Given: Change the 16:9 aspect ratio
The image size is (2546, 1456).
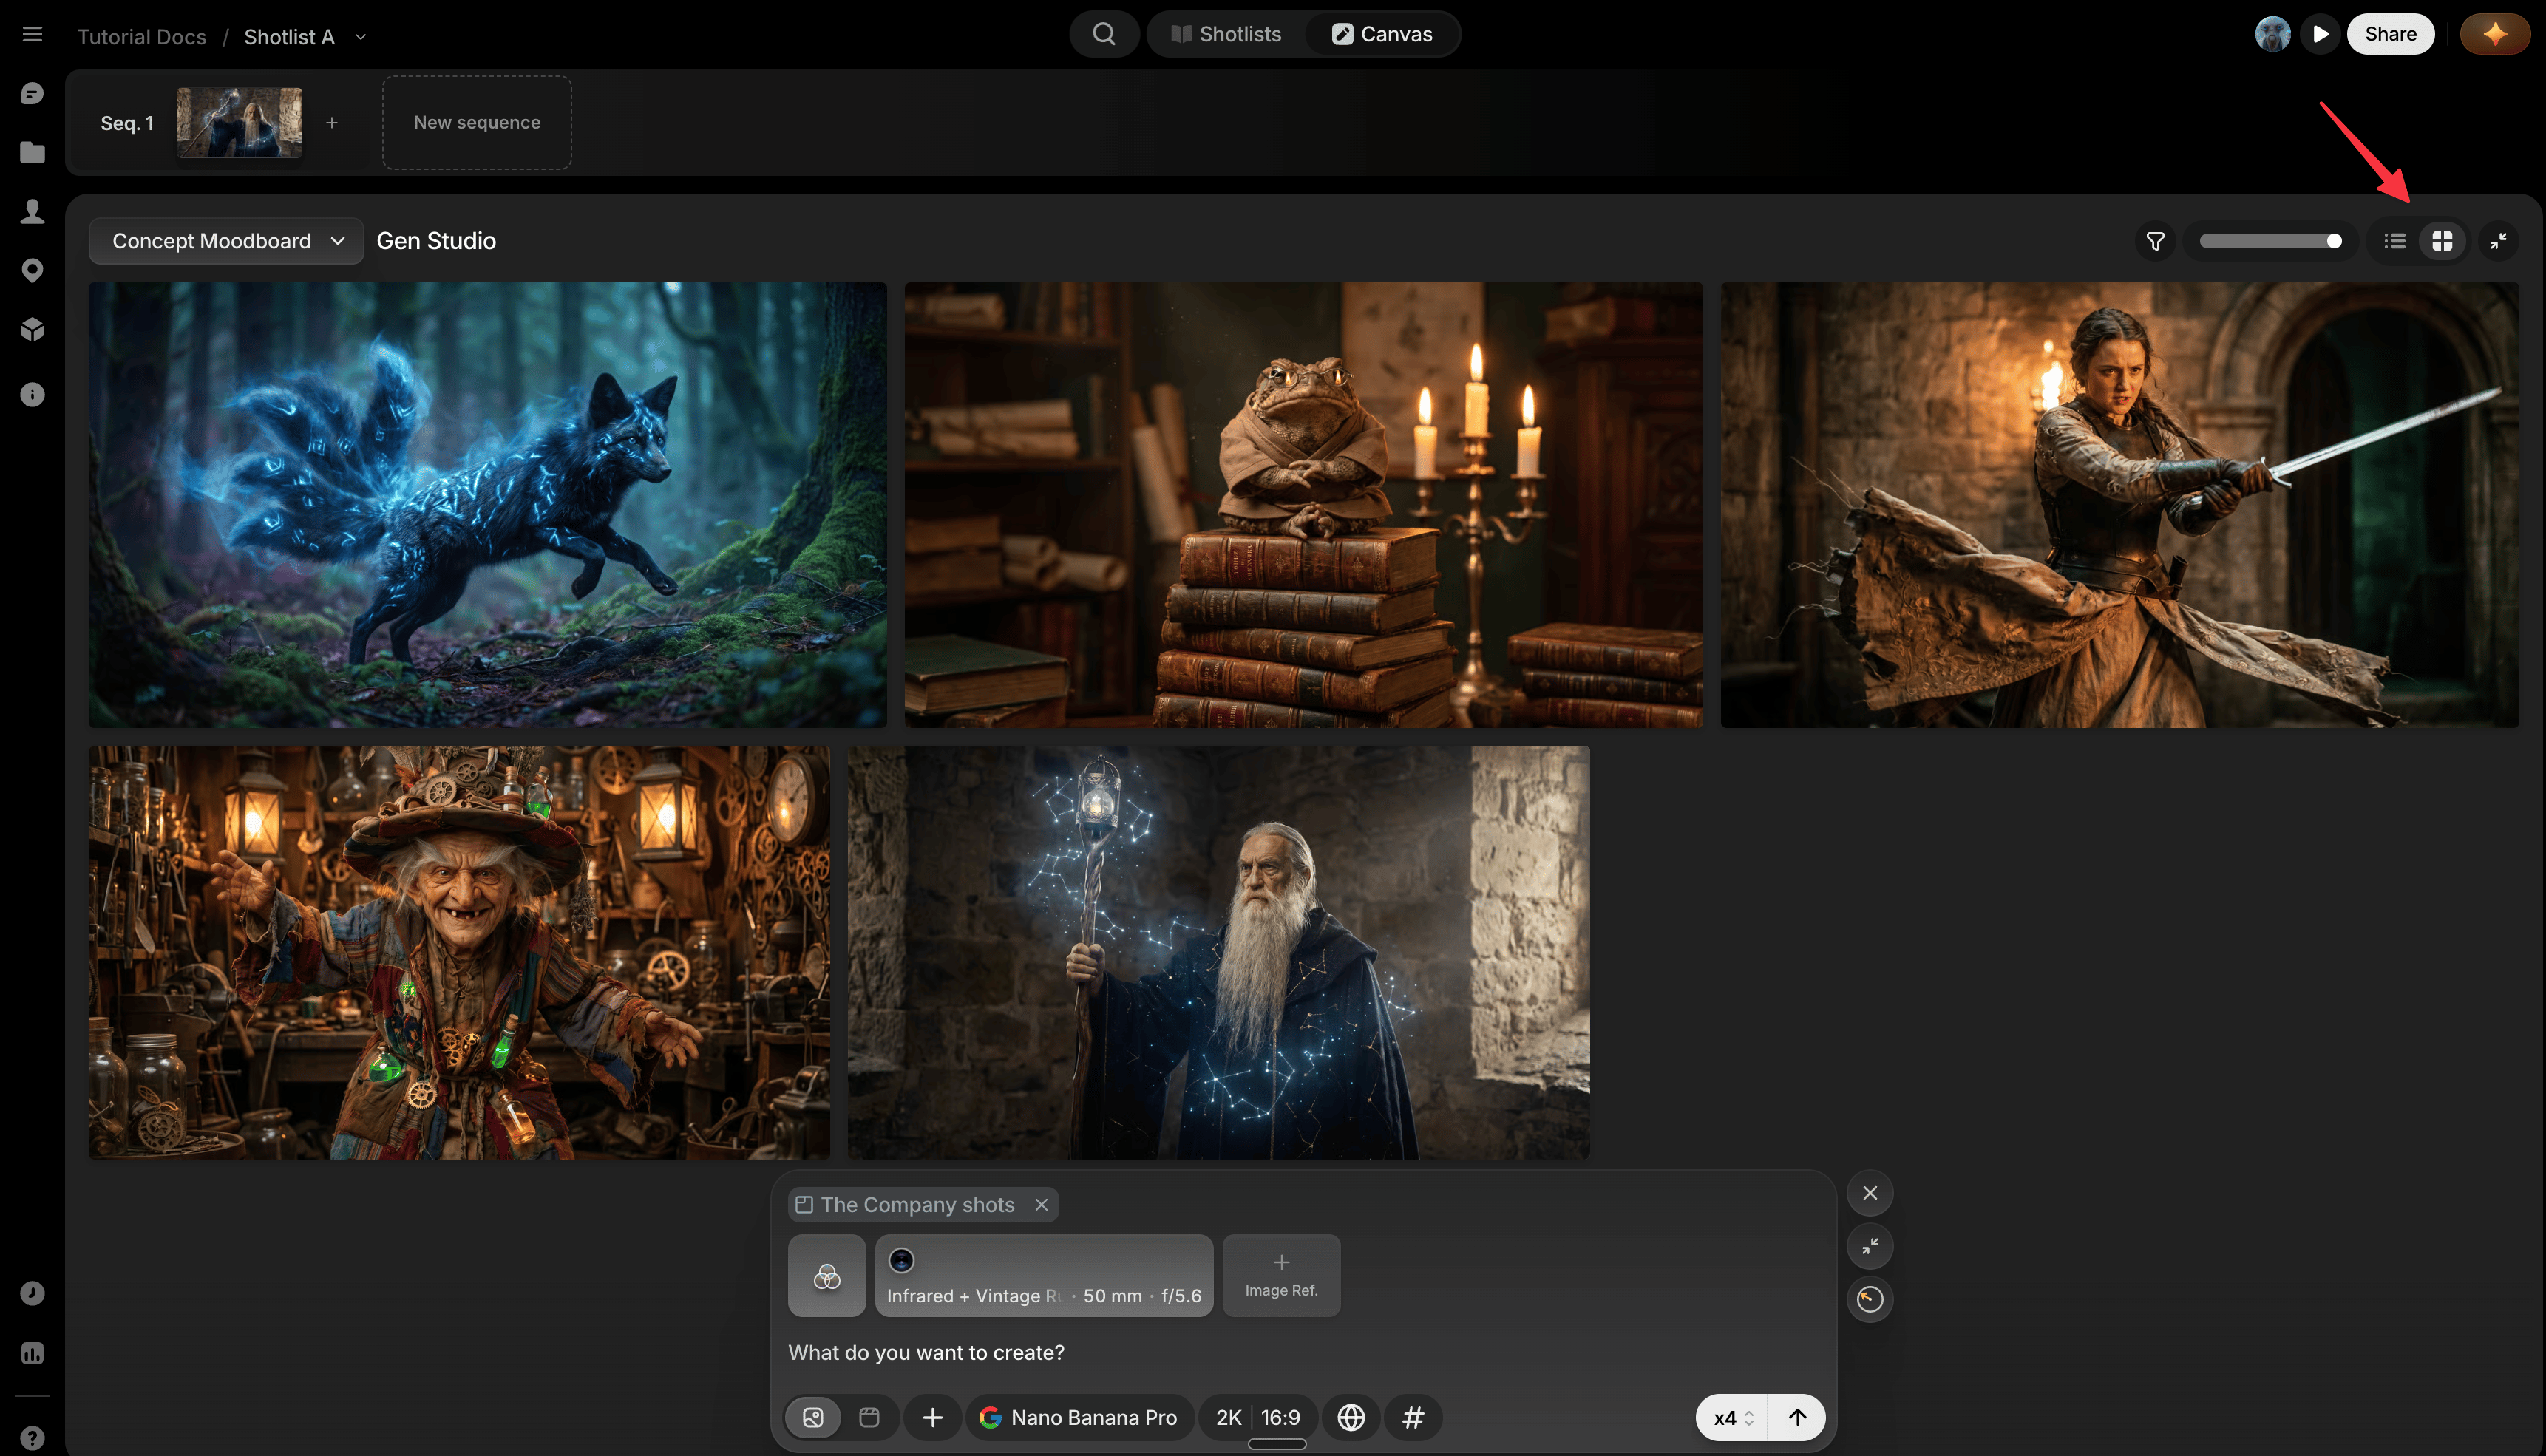Looking at the screenshot, I should pos(1280,1417).
